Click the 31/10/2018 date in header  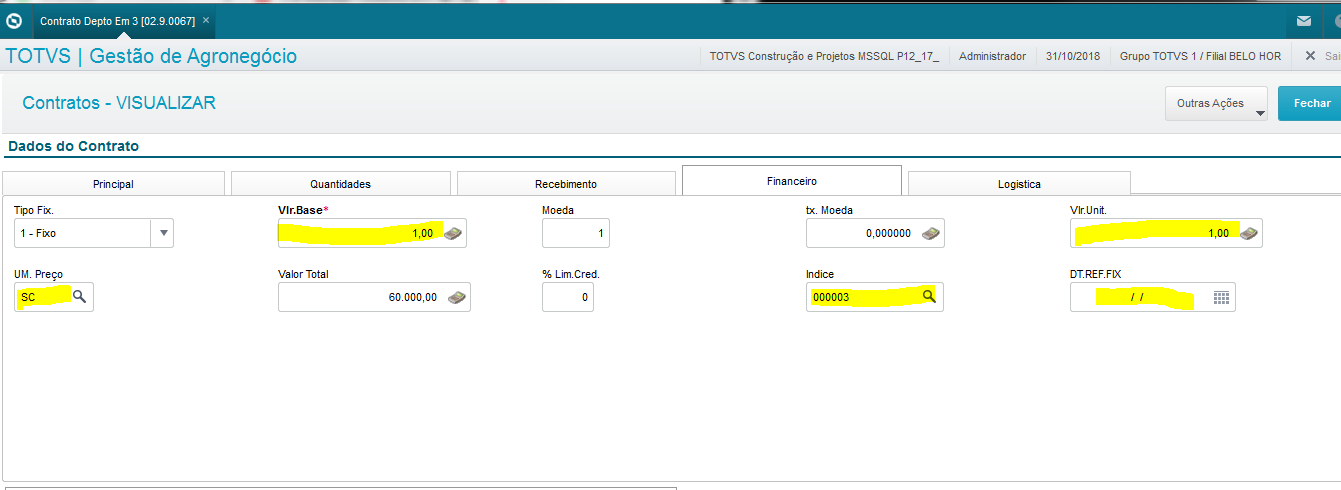(1072, 56)
